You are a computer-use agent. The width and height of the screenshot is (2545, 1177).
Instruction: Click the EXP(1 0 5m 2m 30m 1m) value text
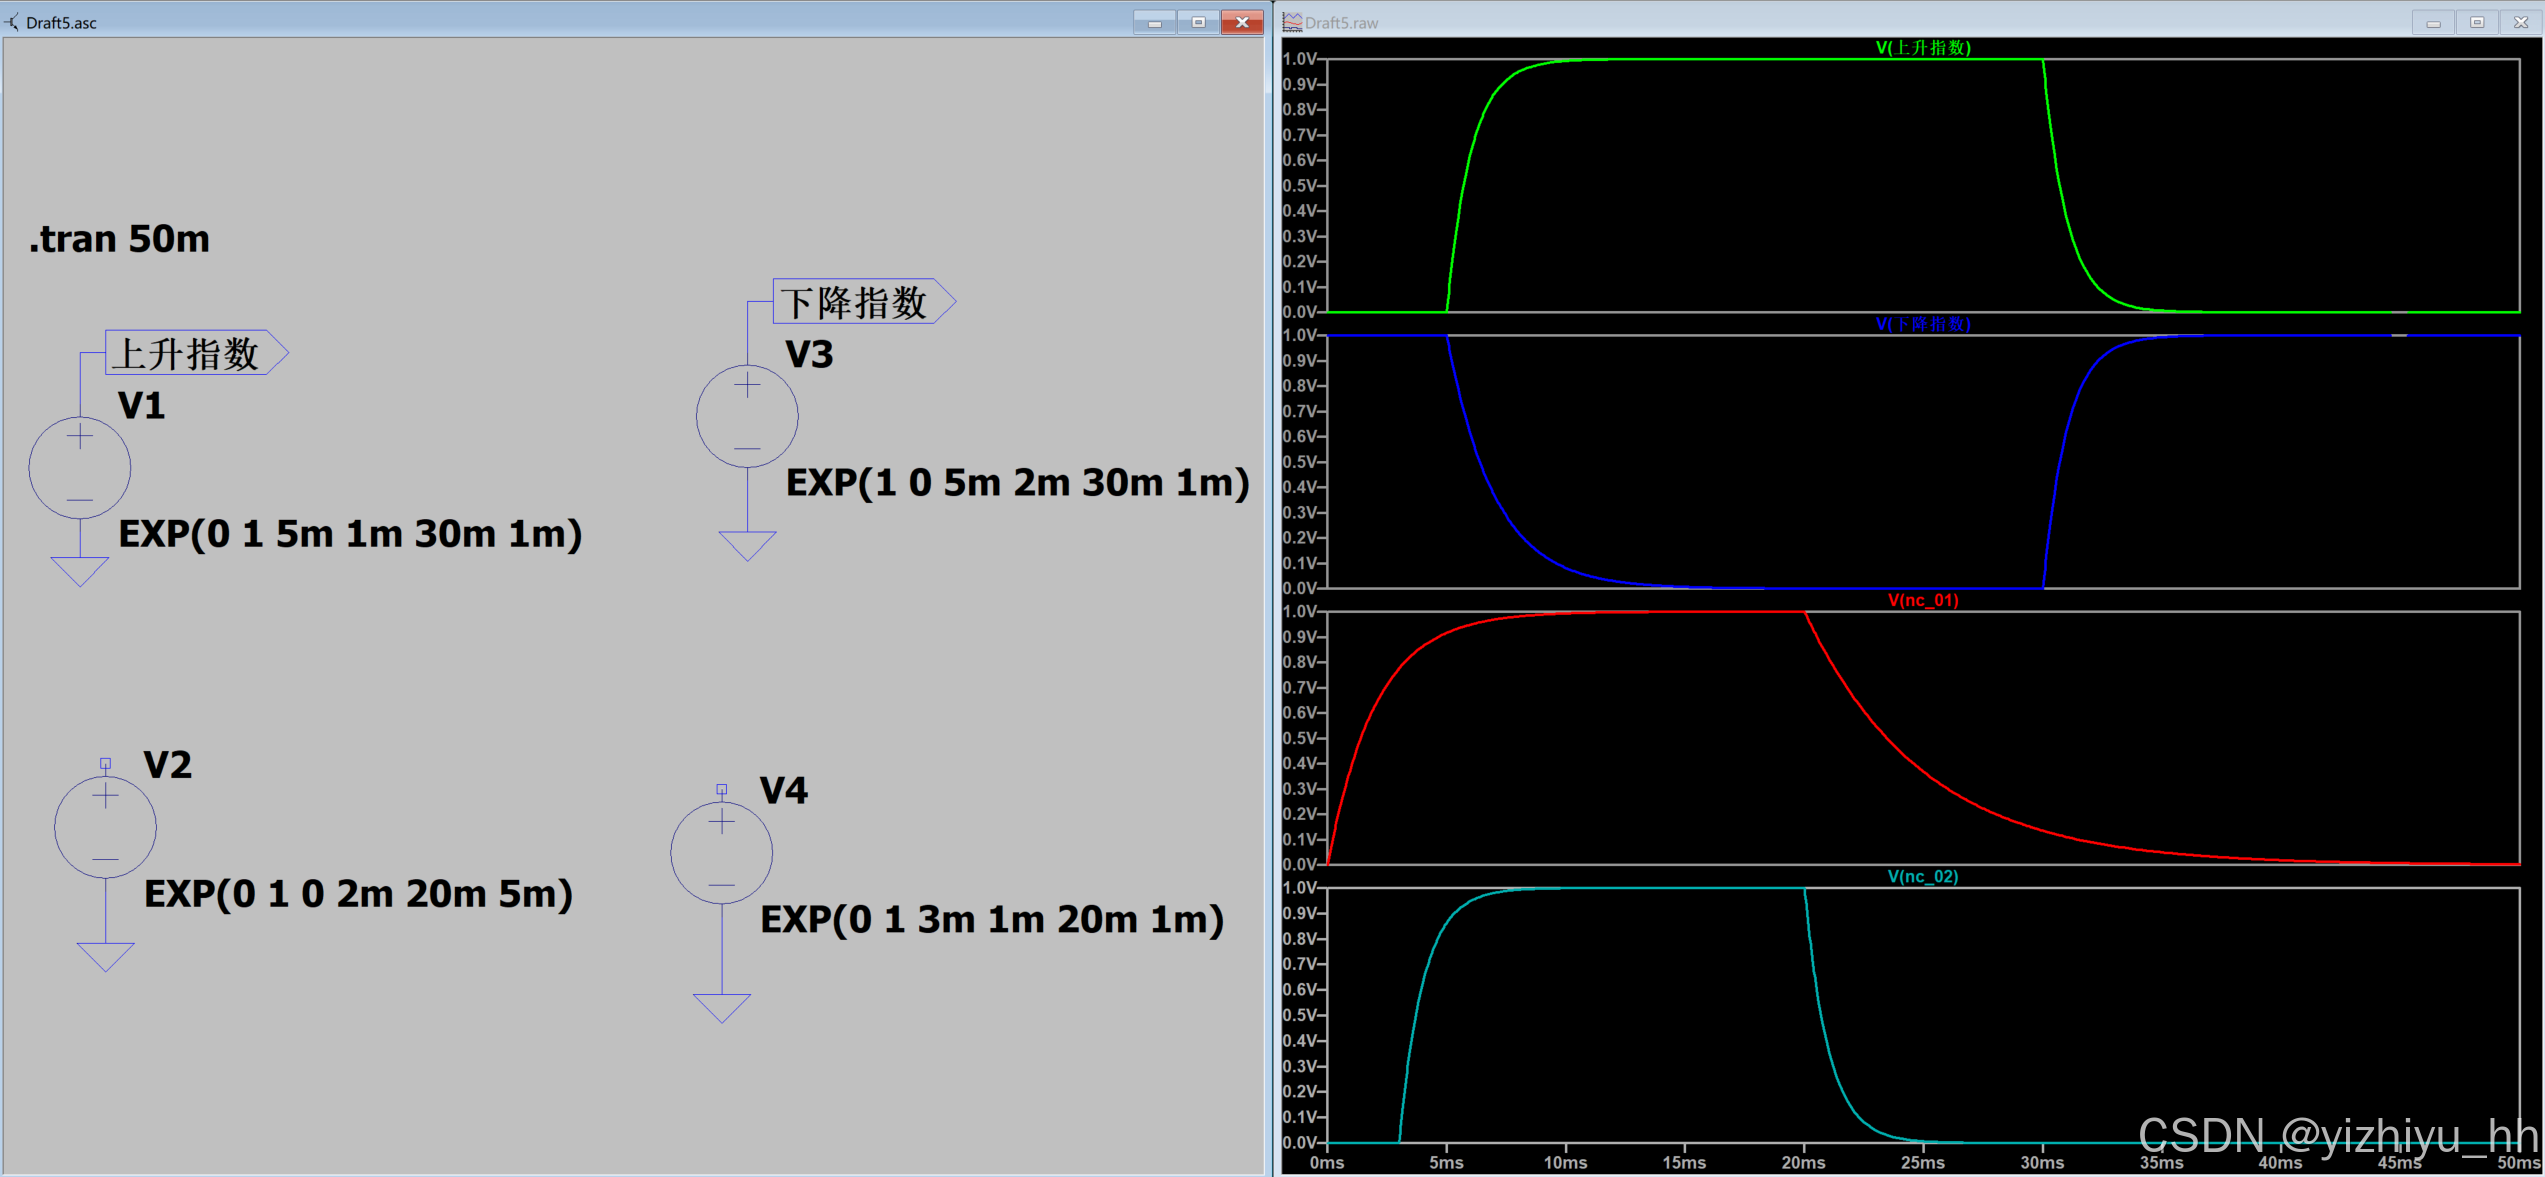coord(1017,483)
